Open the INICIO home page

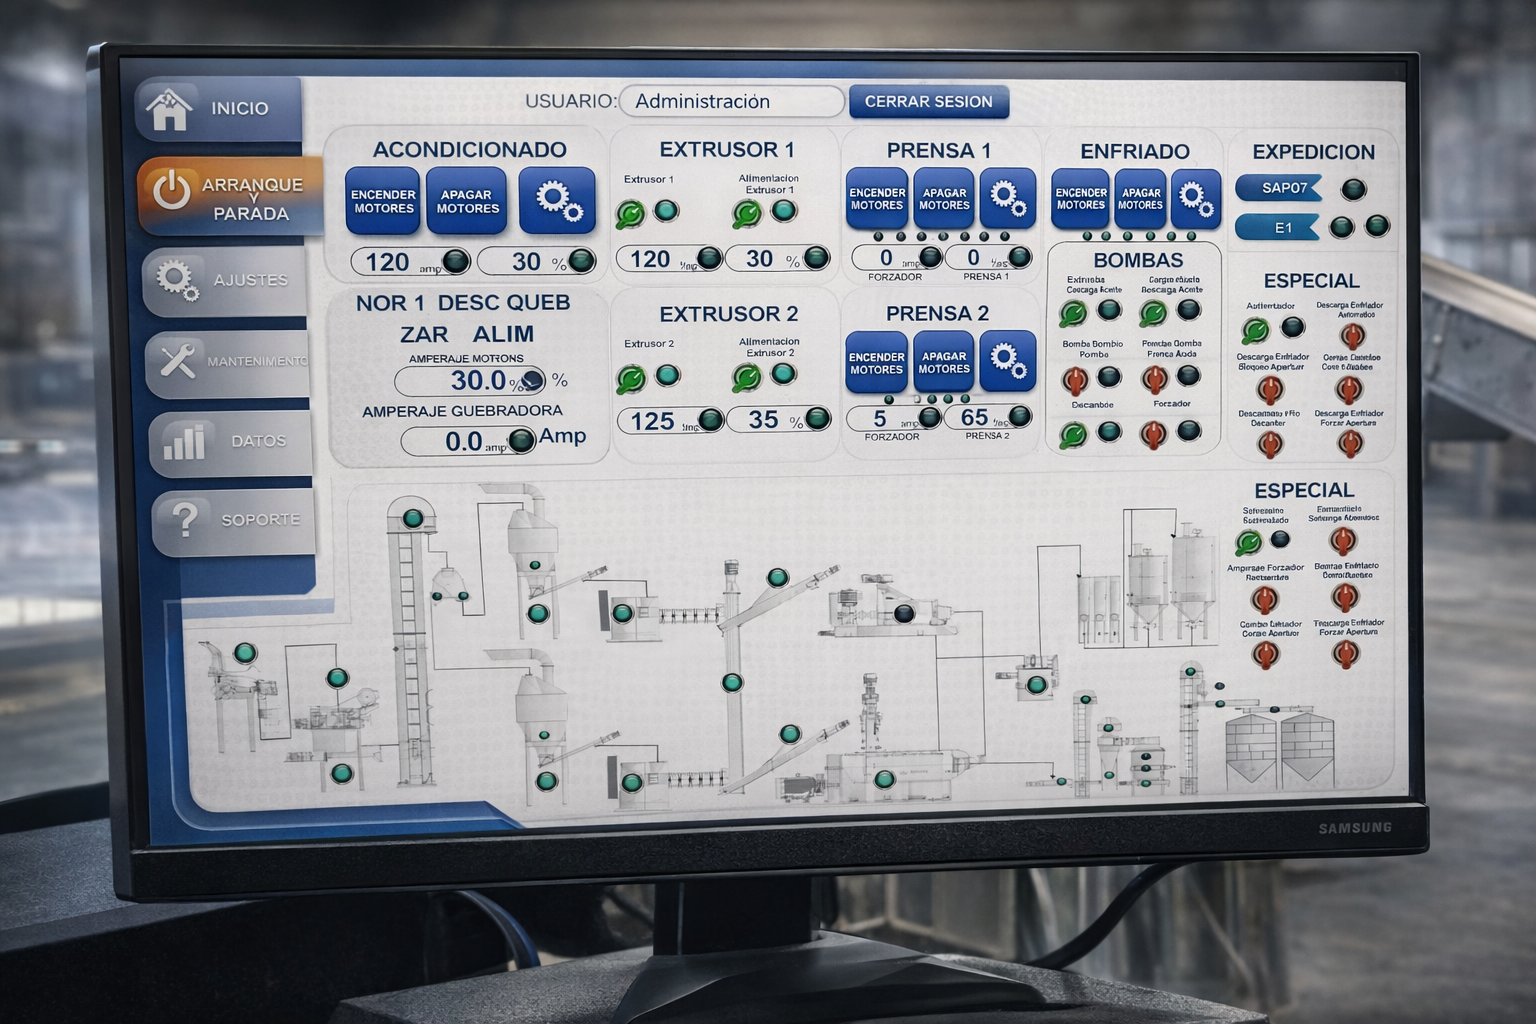pyautogui.click(x=219, y=108)
